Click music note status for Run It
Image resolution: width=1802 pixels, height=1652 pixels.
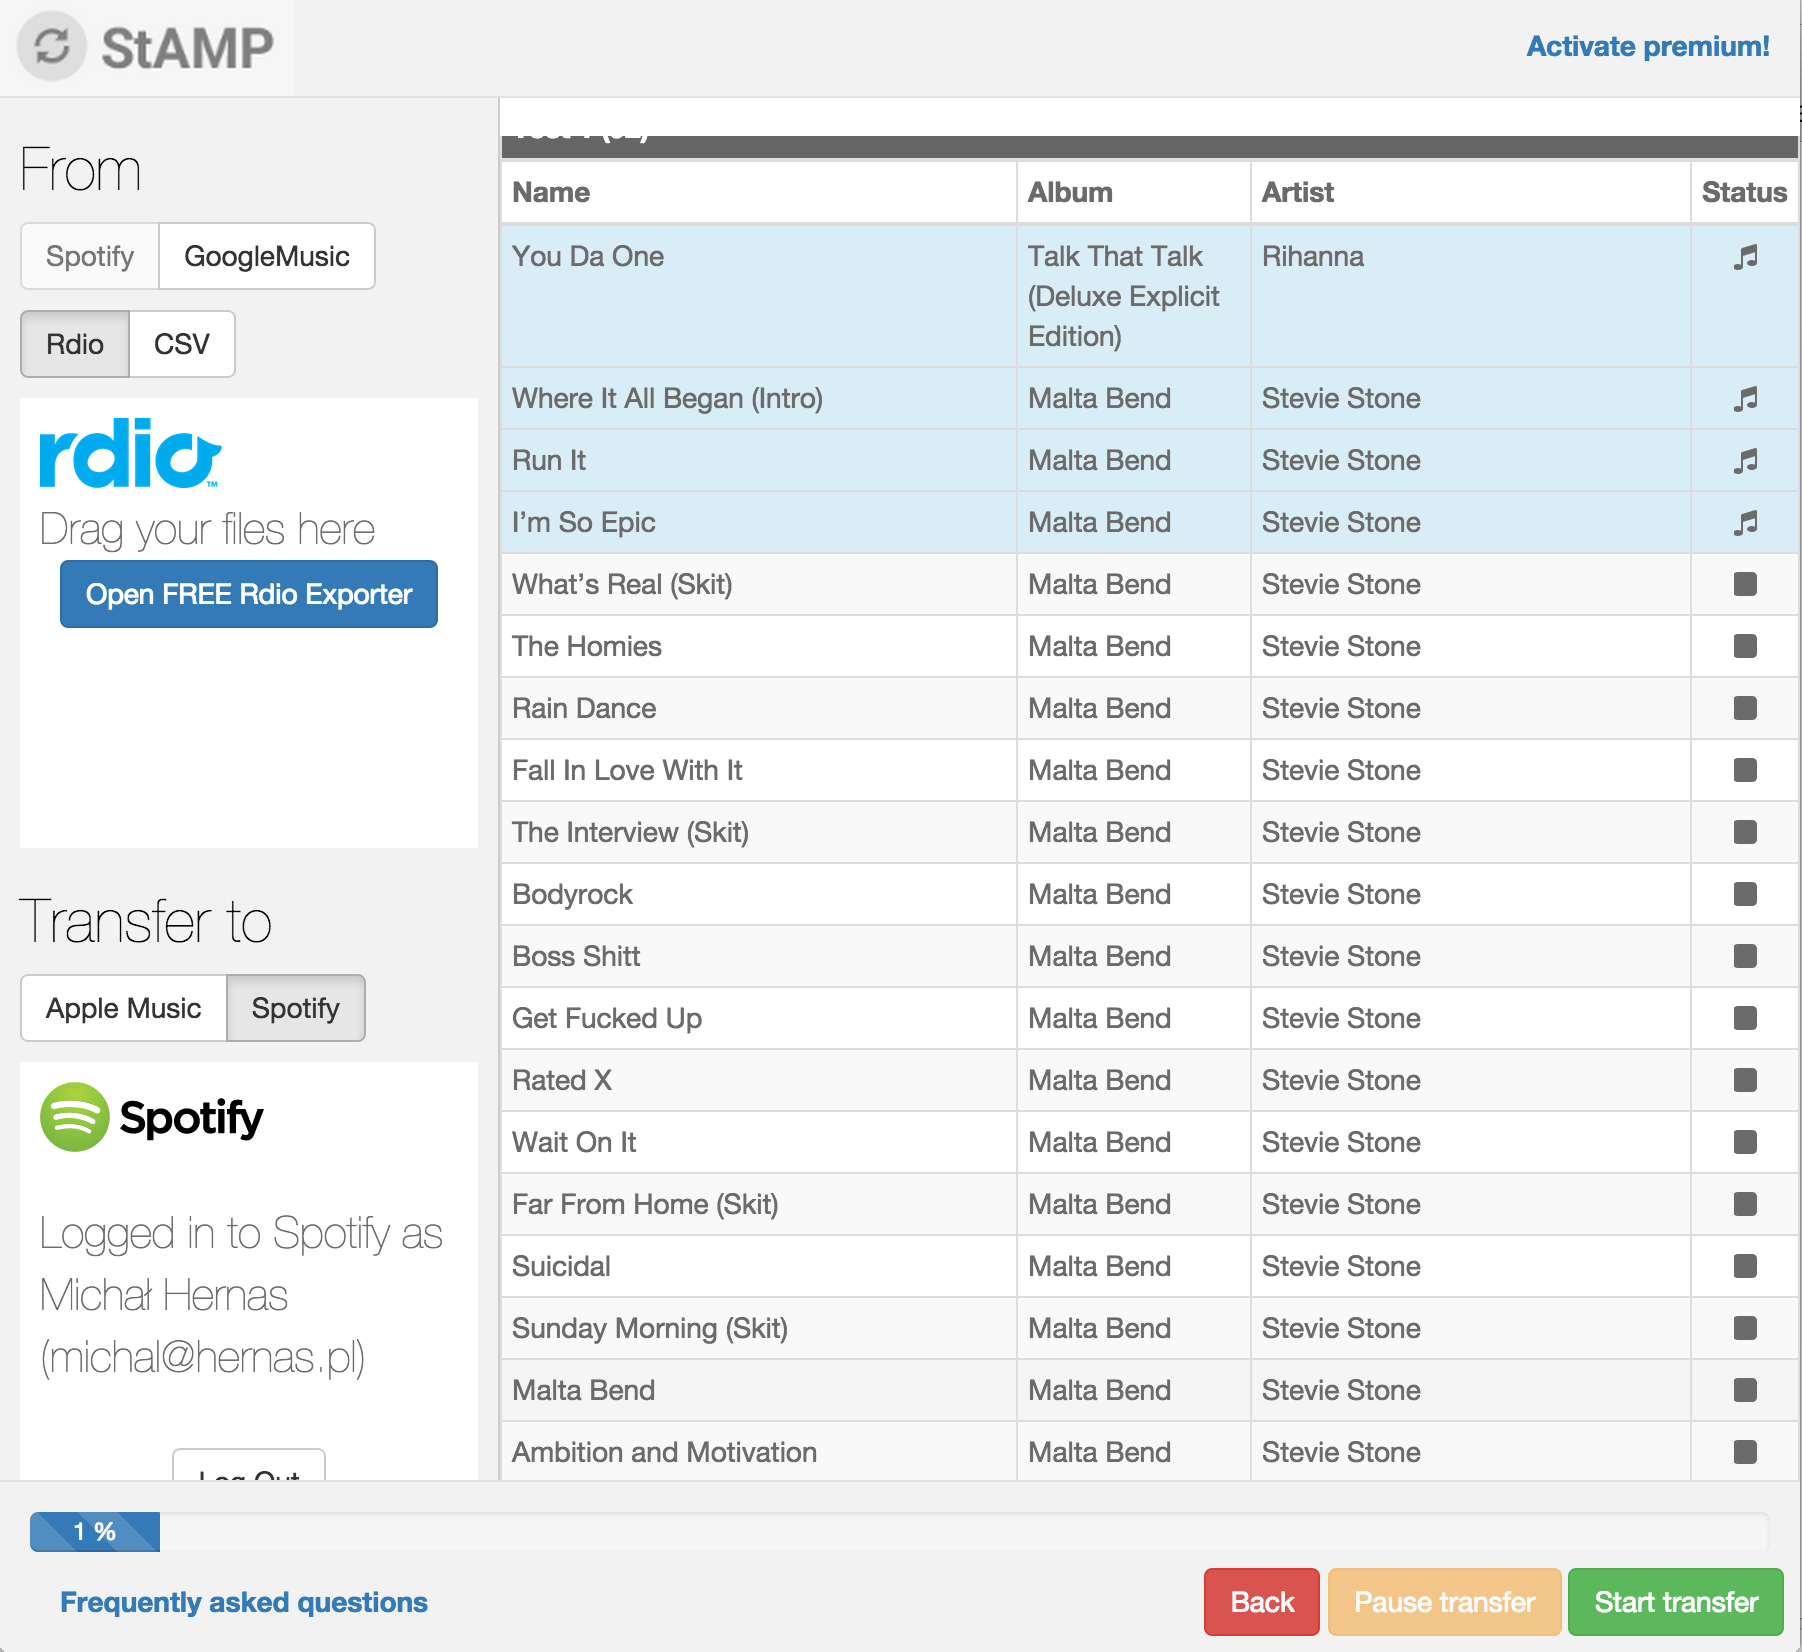(1745, 461)
